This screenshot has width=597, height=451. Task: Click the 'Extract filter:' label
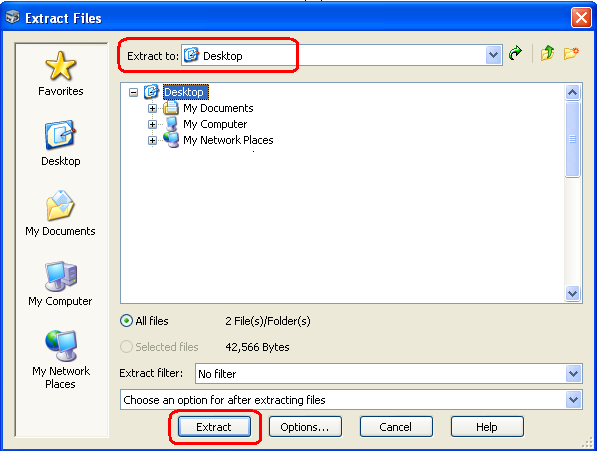[x=151, y=373]
